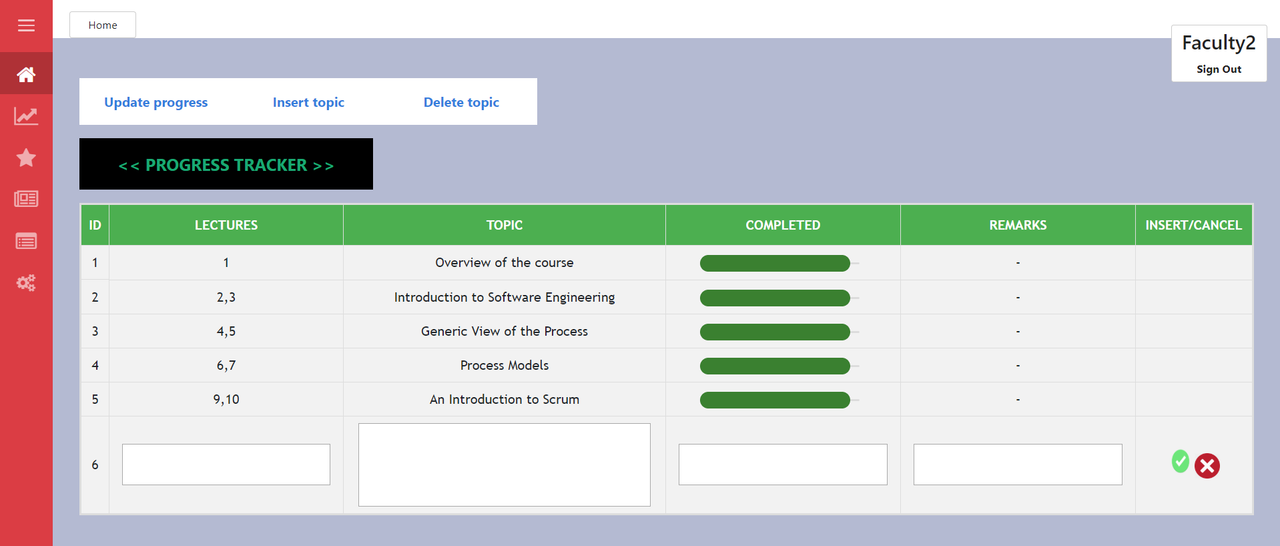
Task: Click the Delete topic link
Action: click(461, 102)
